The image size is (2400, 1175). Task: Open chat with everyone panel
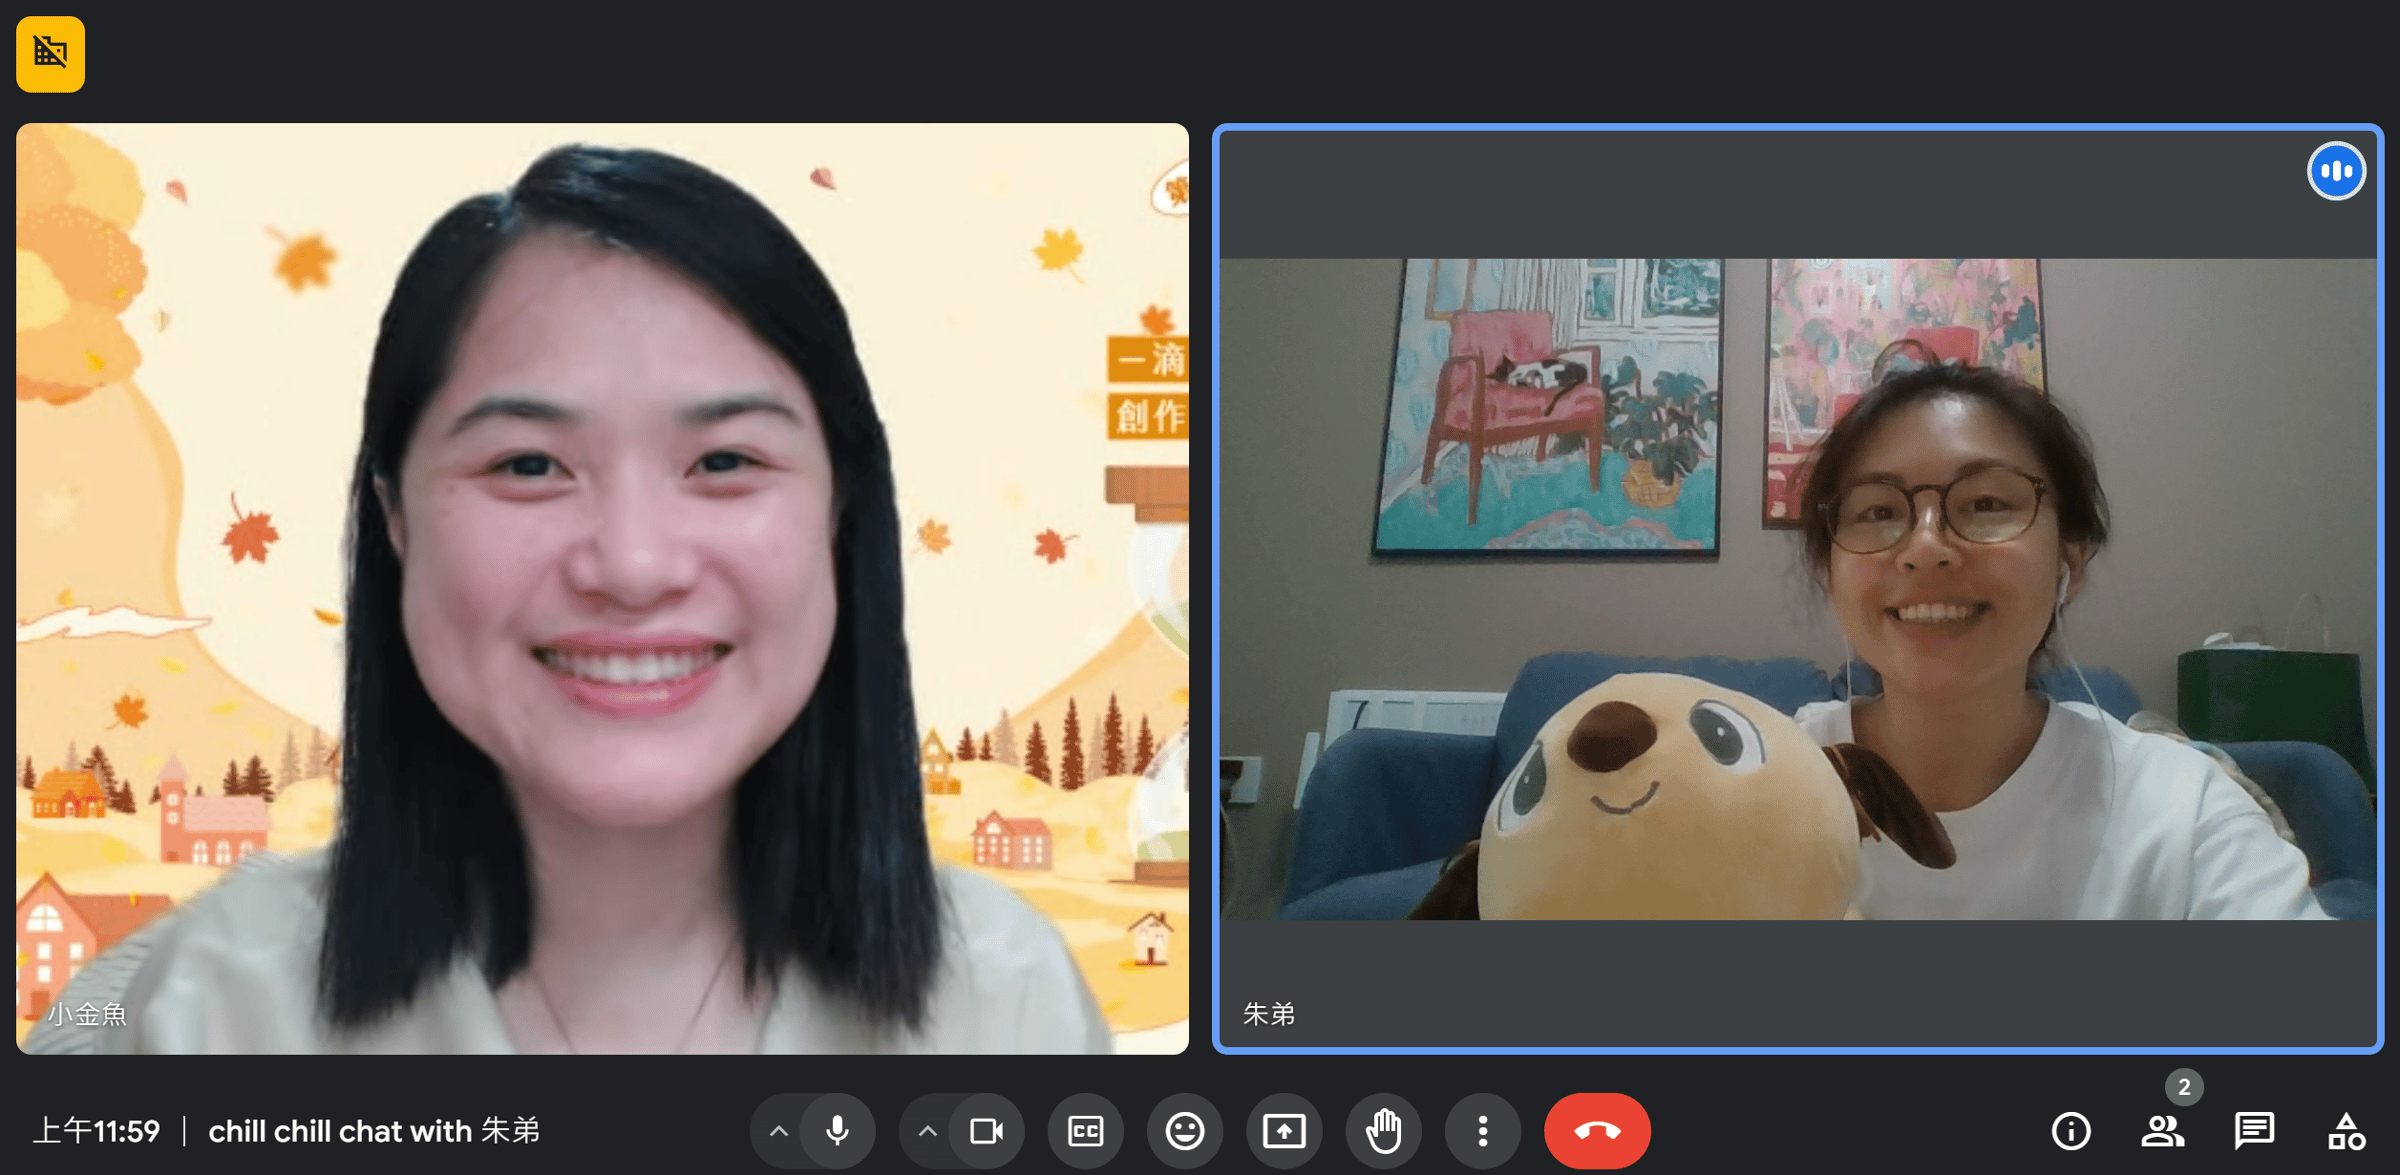click(x=2254, y=1131)
